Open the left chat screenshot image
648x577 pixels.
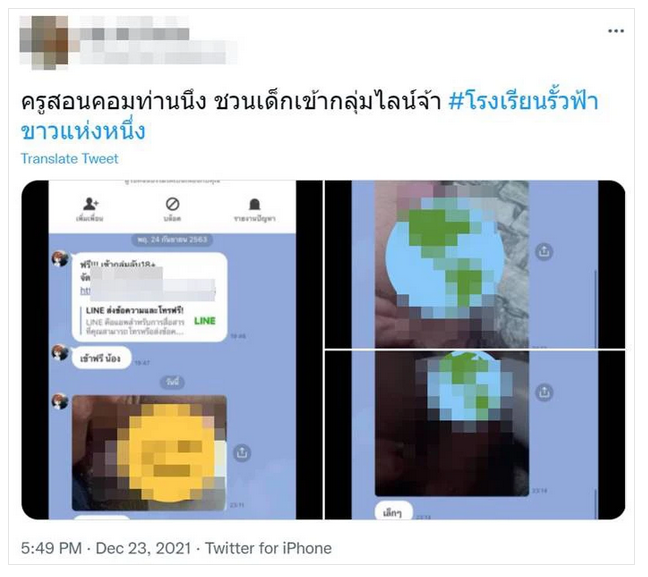(x=172, y=350)
